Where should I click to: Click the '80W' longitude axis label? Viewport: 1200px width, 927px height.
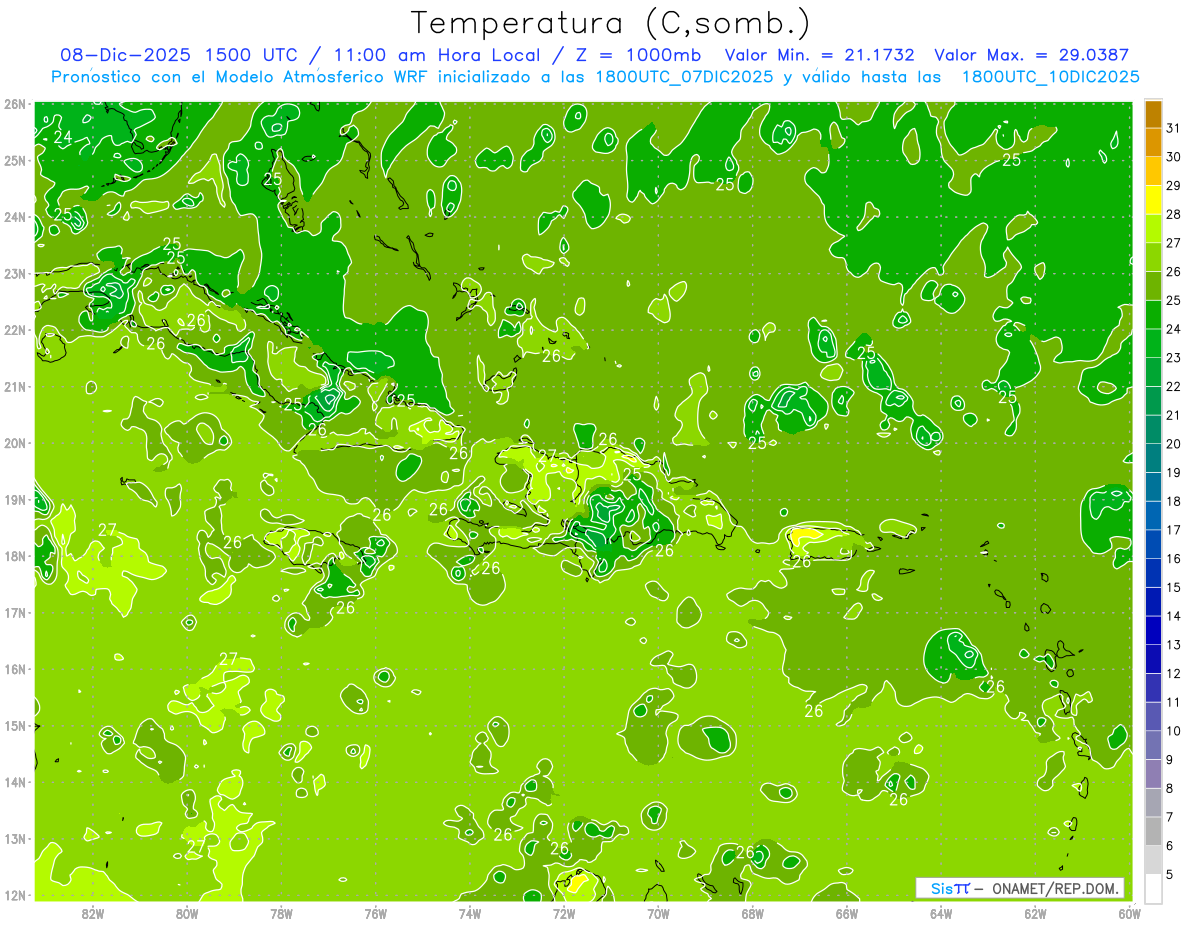[187, 913]
